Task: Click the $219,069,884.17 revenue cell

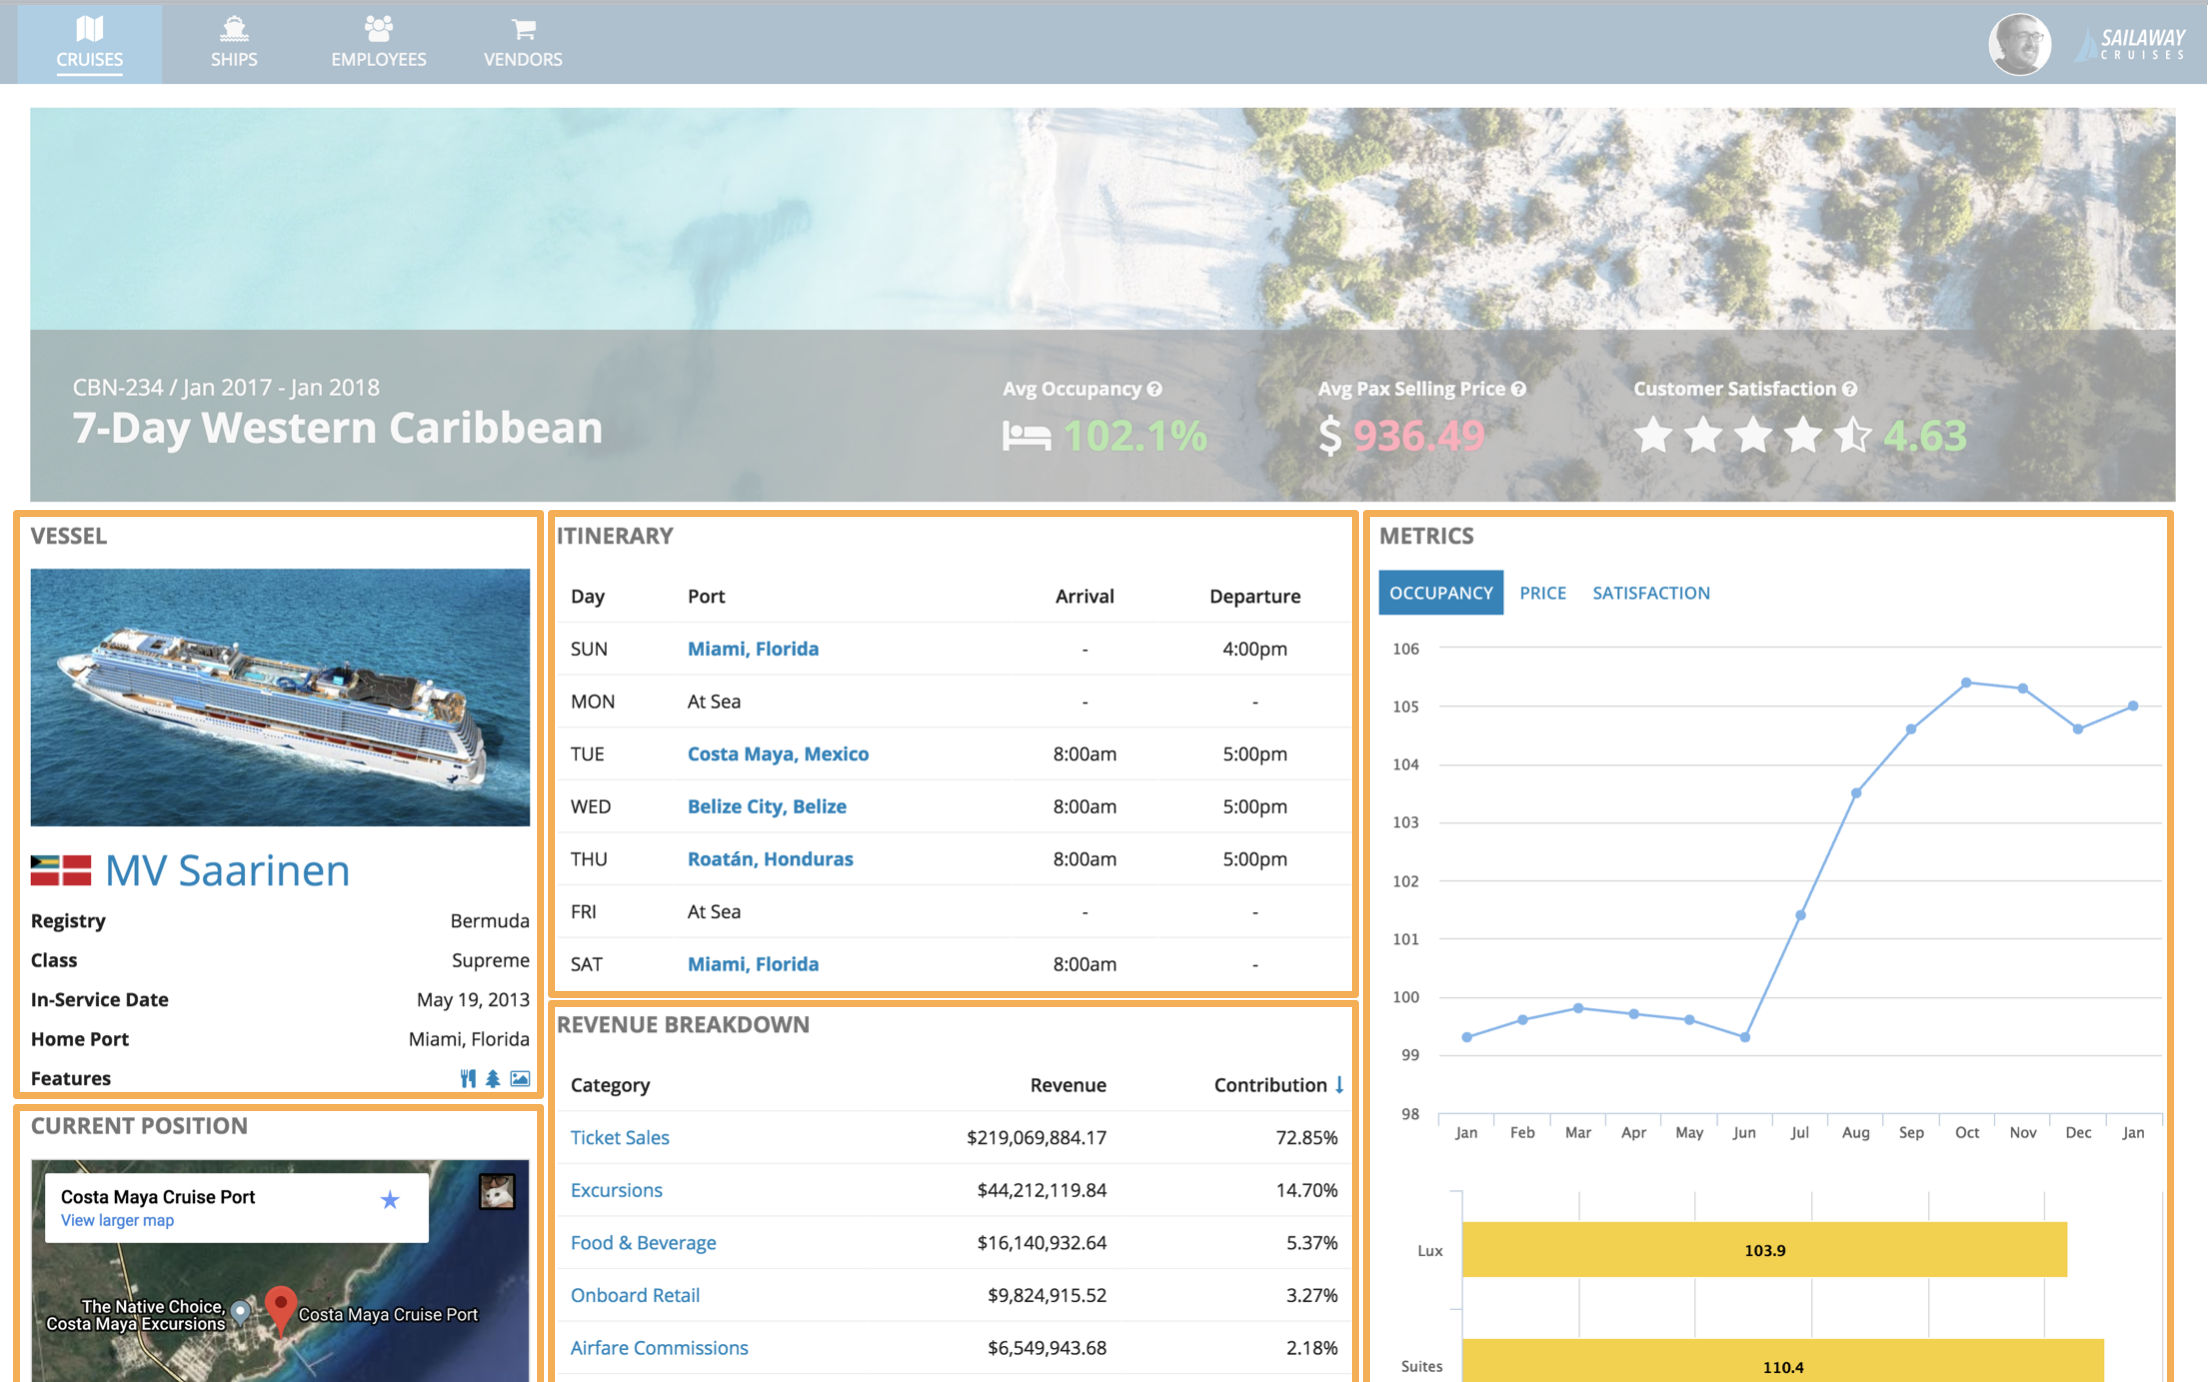Action: tap(1037, 1138)
